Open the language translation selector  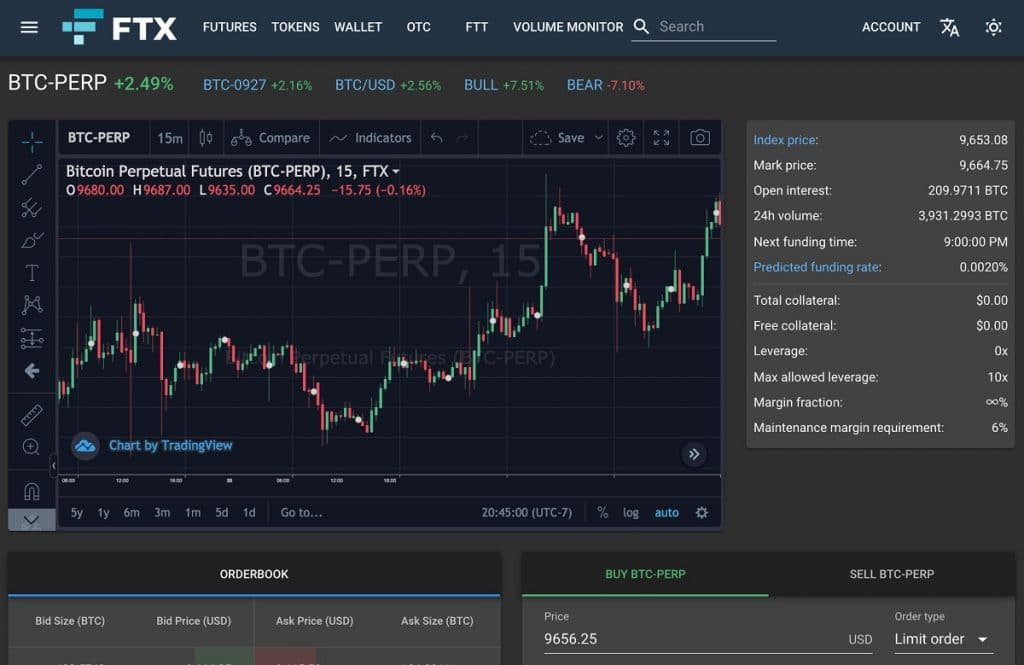point(950,27)
